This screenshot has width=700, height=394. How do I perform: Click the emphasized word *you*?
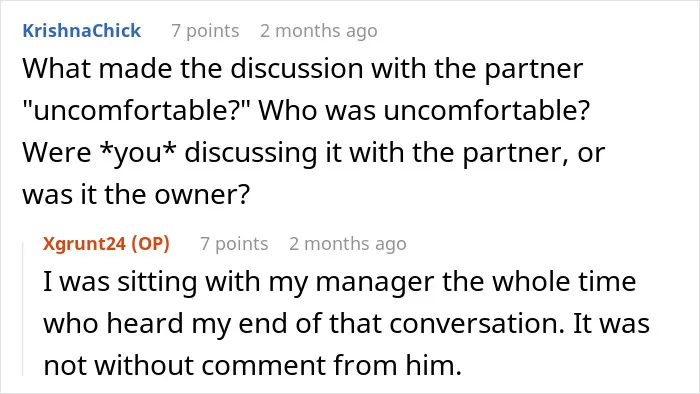point(138,153)
